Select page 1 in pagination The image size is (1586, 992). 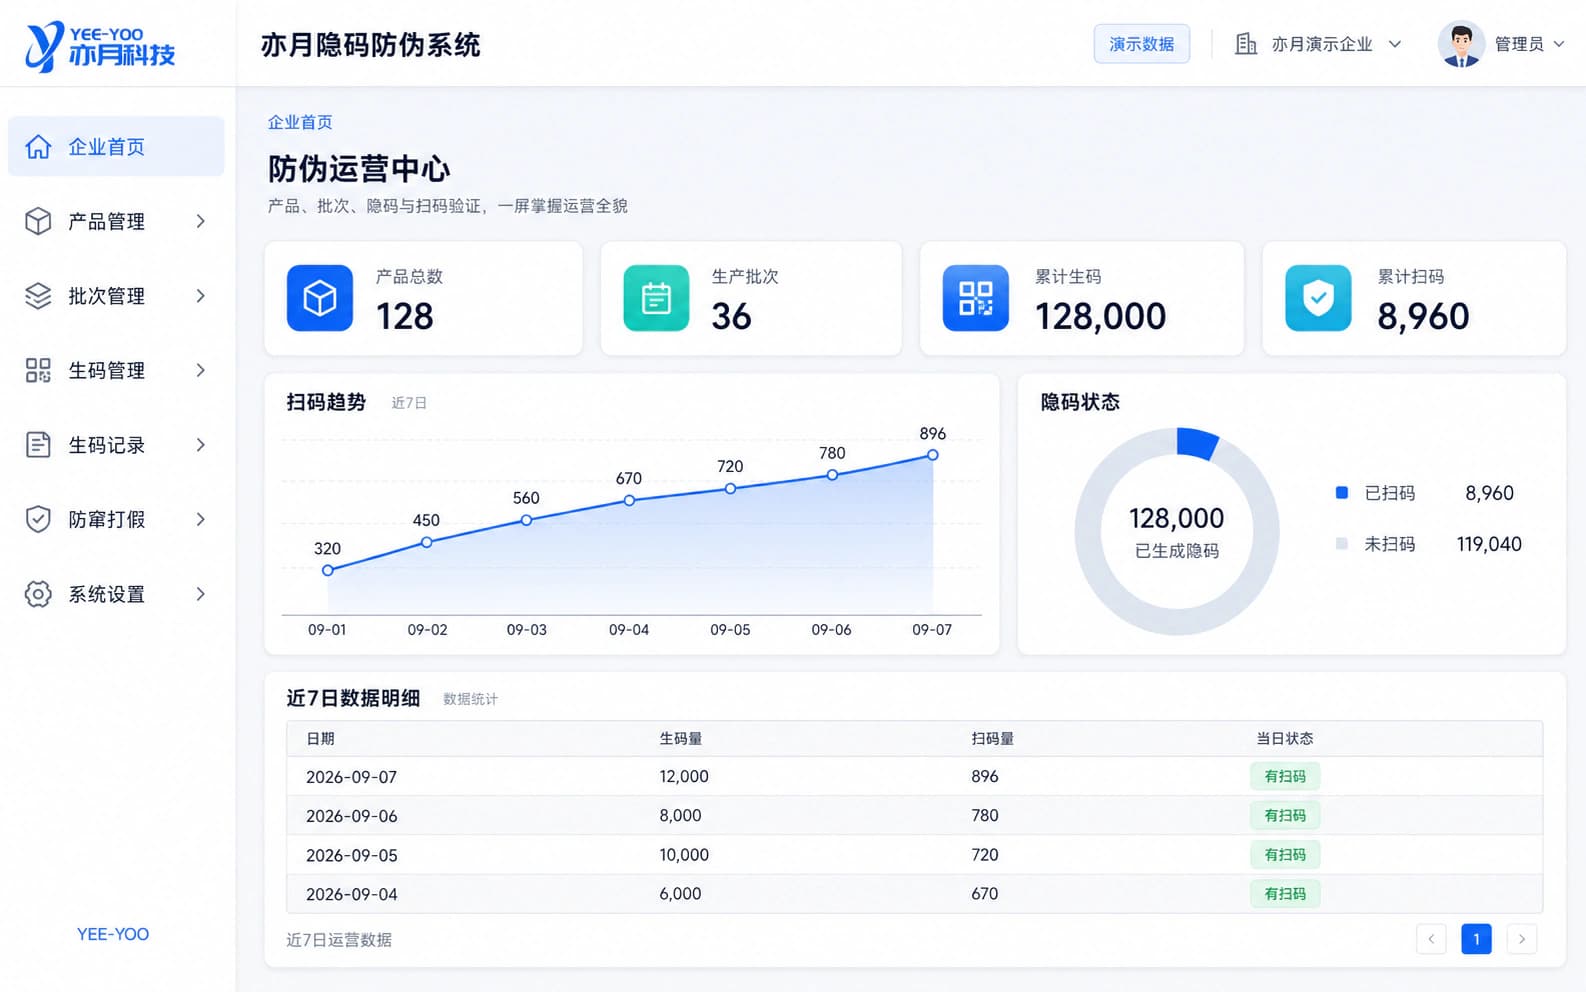1476,939
